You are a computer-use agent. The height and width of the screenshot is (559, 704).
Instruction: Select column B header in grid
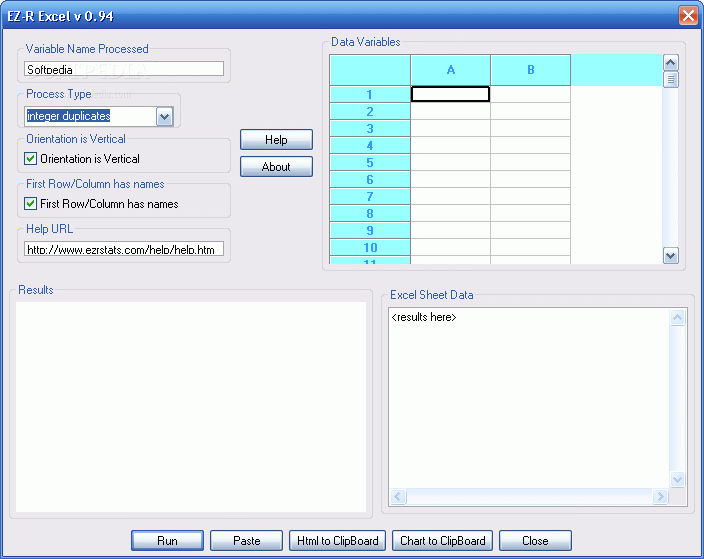pyautogui.click(x=530, y=70)
